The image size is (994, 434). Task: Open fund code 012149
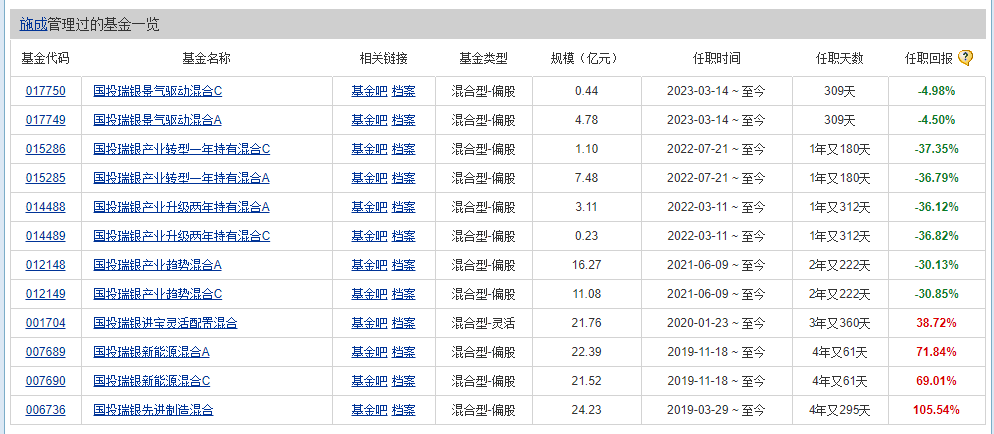pos(46,294)
